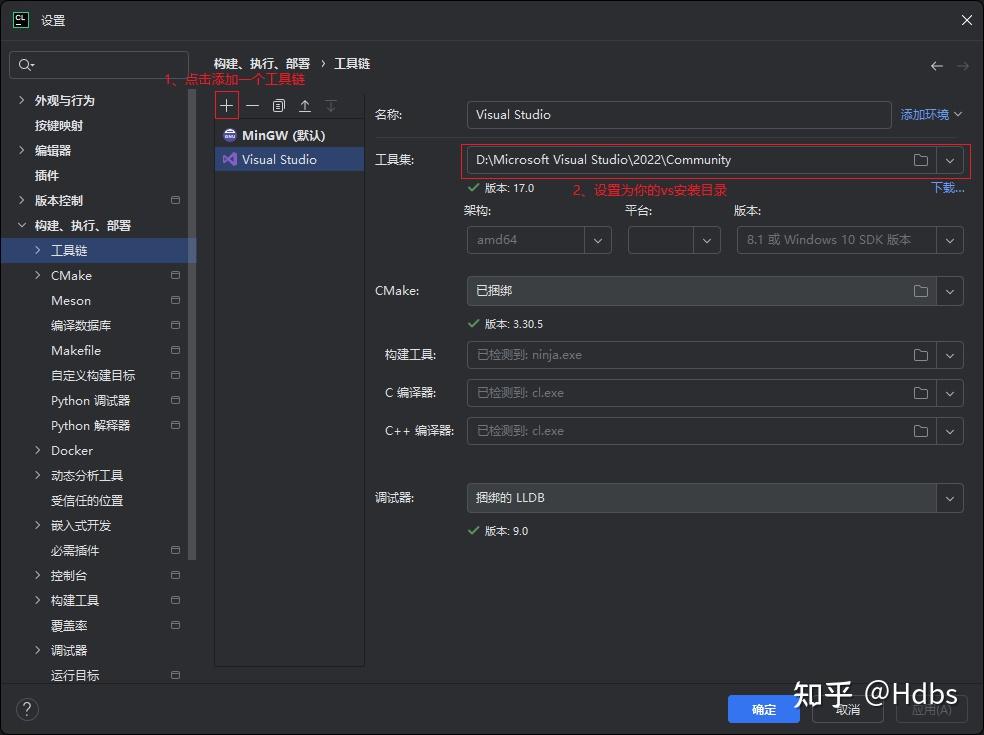
Task: Expand the 外观与行为 sidebar entry
Action: coord(22,100)
